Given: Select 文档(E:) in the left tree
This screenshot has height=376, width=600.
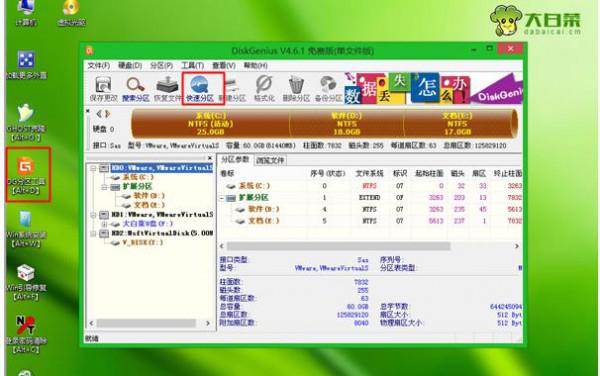Looking at the screenshot, I should [x=149, y=205].
